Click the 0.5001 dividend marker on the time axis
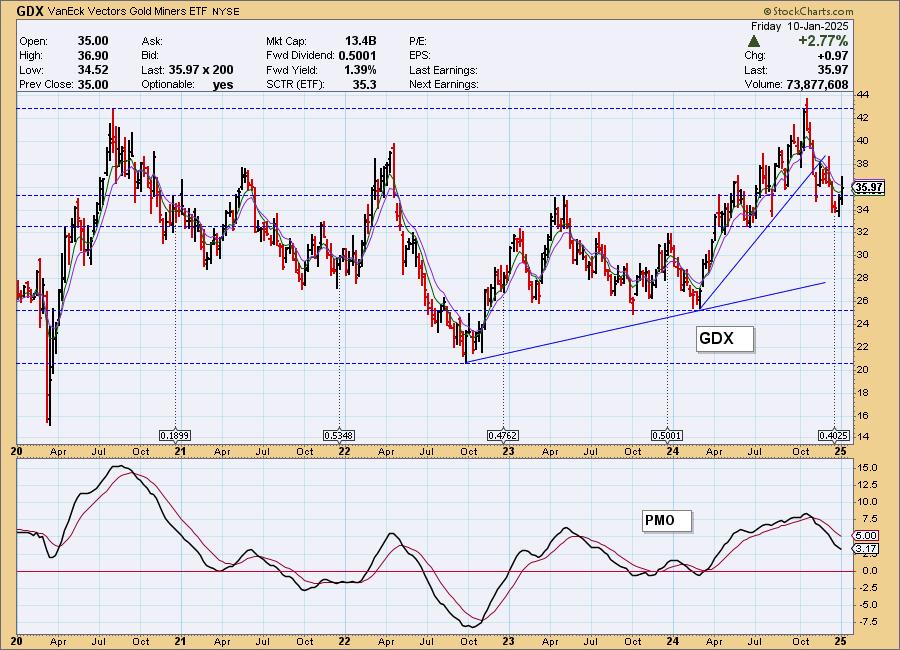This screenshot has height=650, width=900. pos(666,436)
